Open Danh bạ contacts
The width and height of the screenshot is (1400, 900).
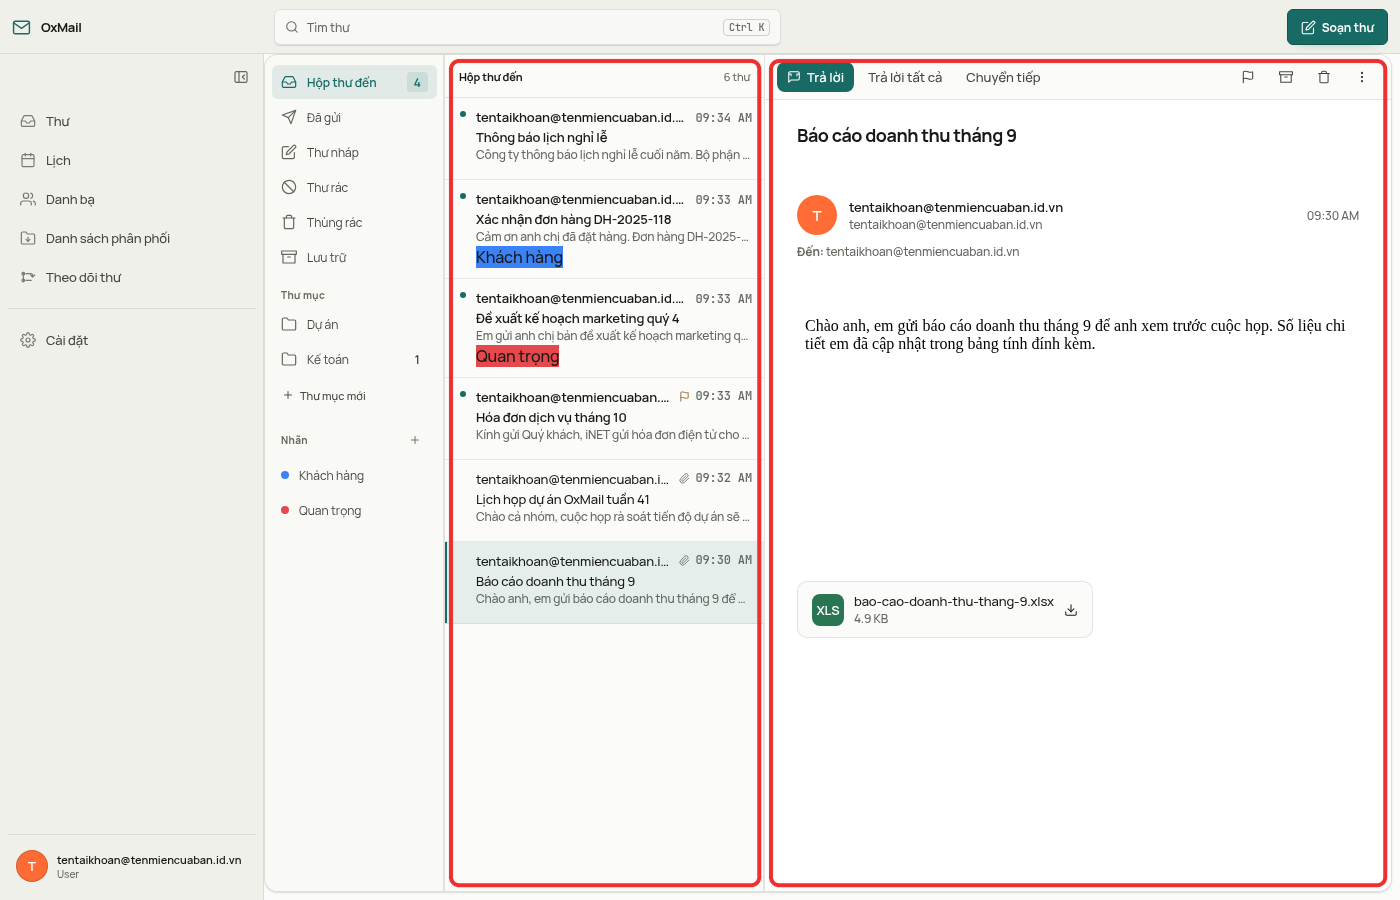pyautogui.click(x=132, y=199)
